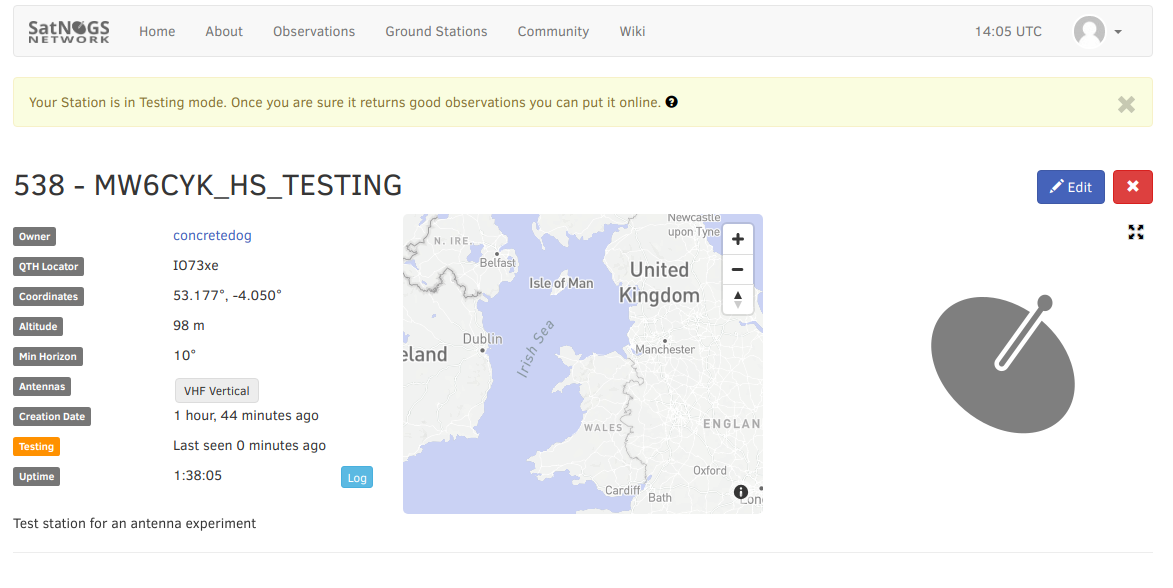Open the user avatar dropdown menu
The width and height of the screenshot is (1173, 588).
[x=1097, y=32]
